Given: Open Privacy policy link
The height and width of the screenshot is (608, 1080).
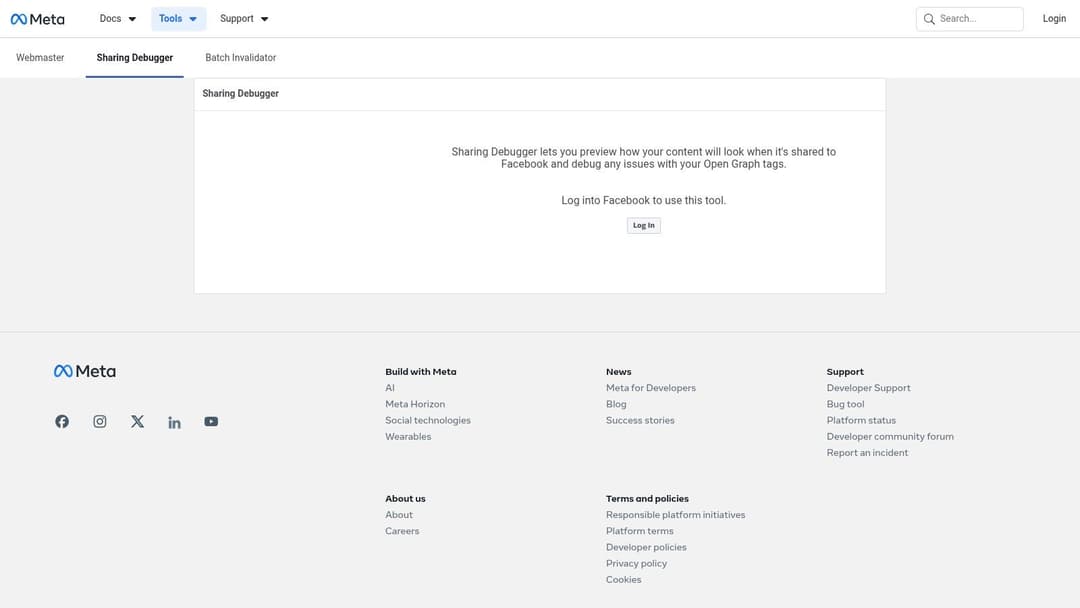Looking at the screenshot, I should coord(636,563).
